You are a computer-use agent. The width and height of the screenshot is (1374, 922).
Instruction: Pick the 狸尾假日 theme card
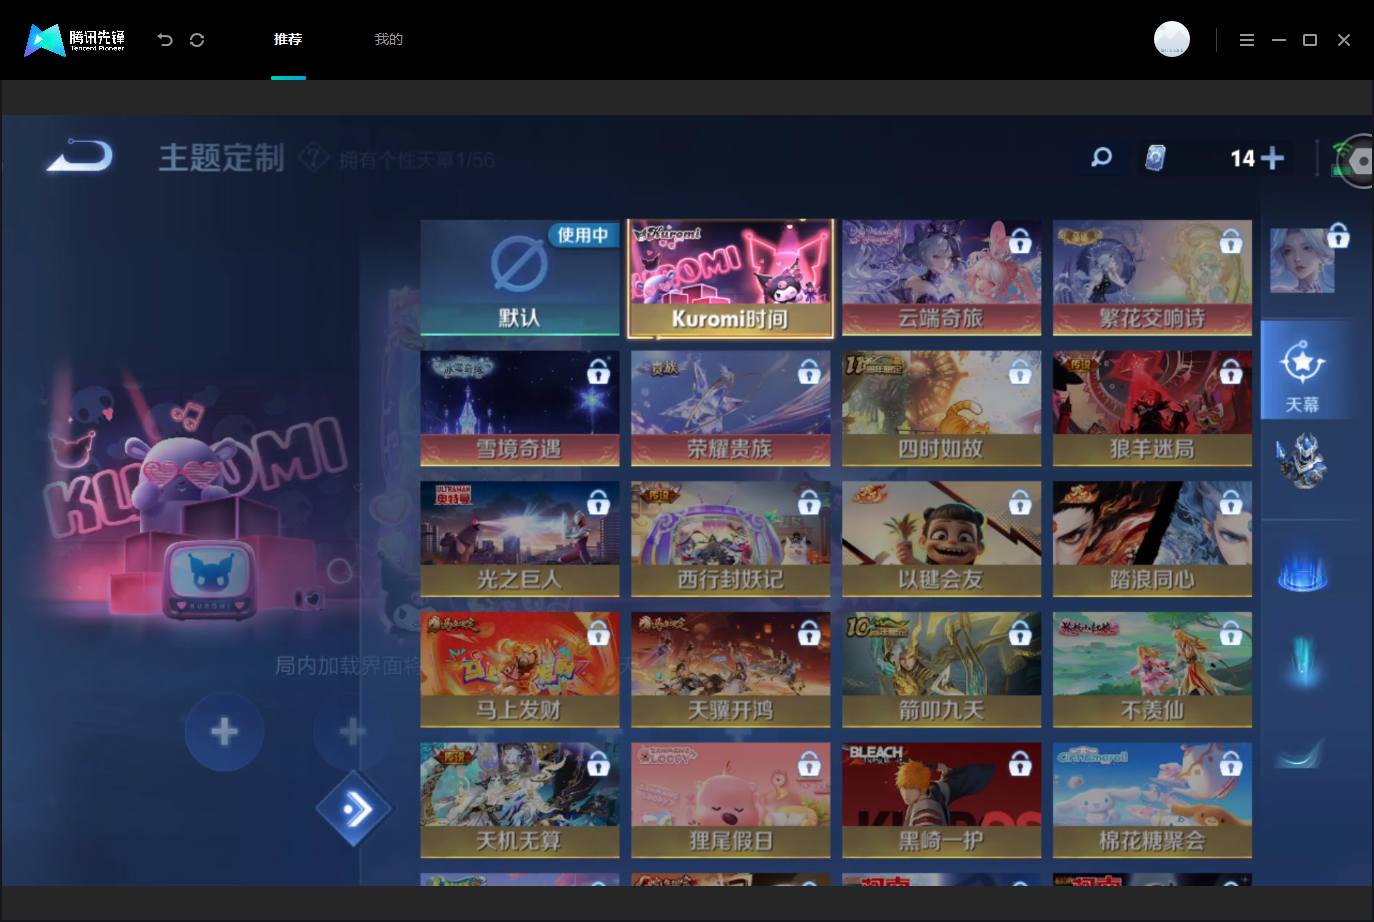[730, 800]
